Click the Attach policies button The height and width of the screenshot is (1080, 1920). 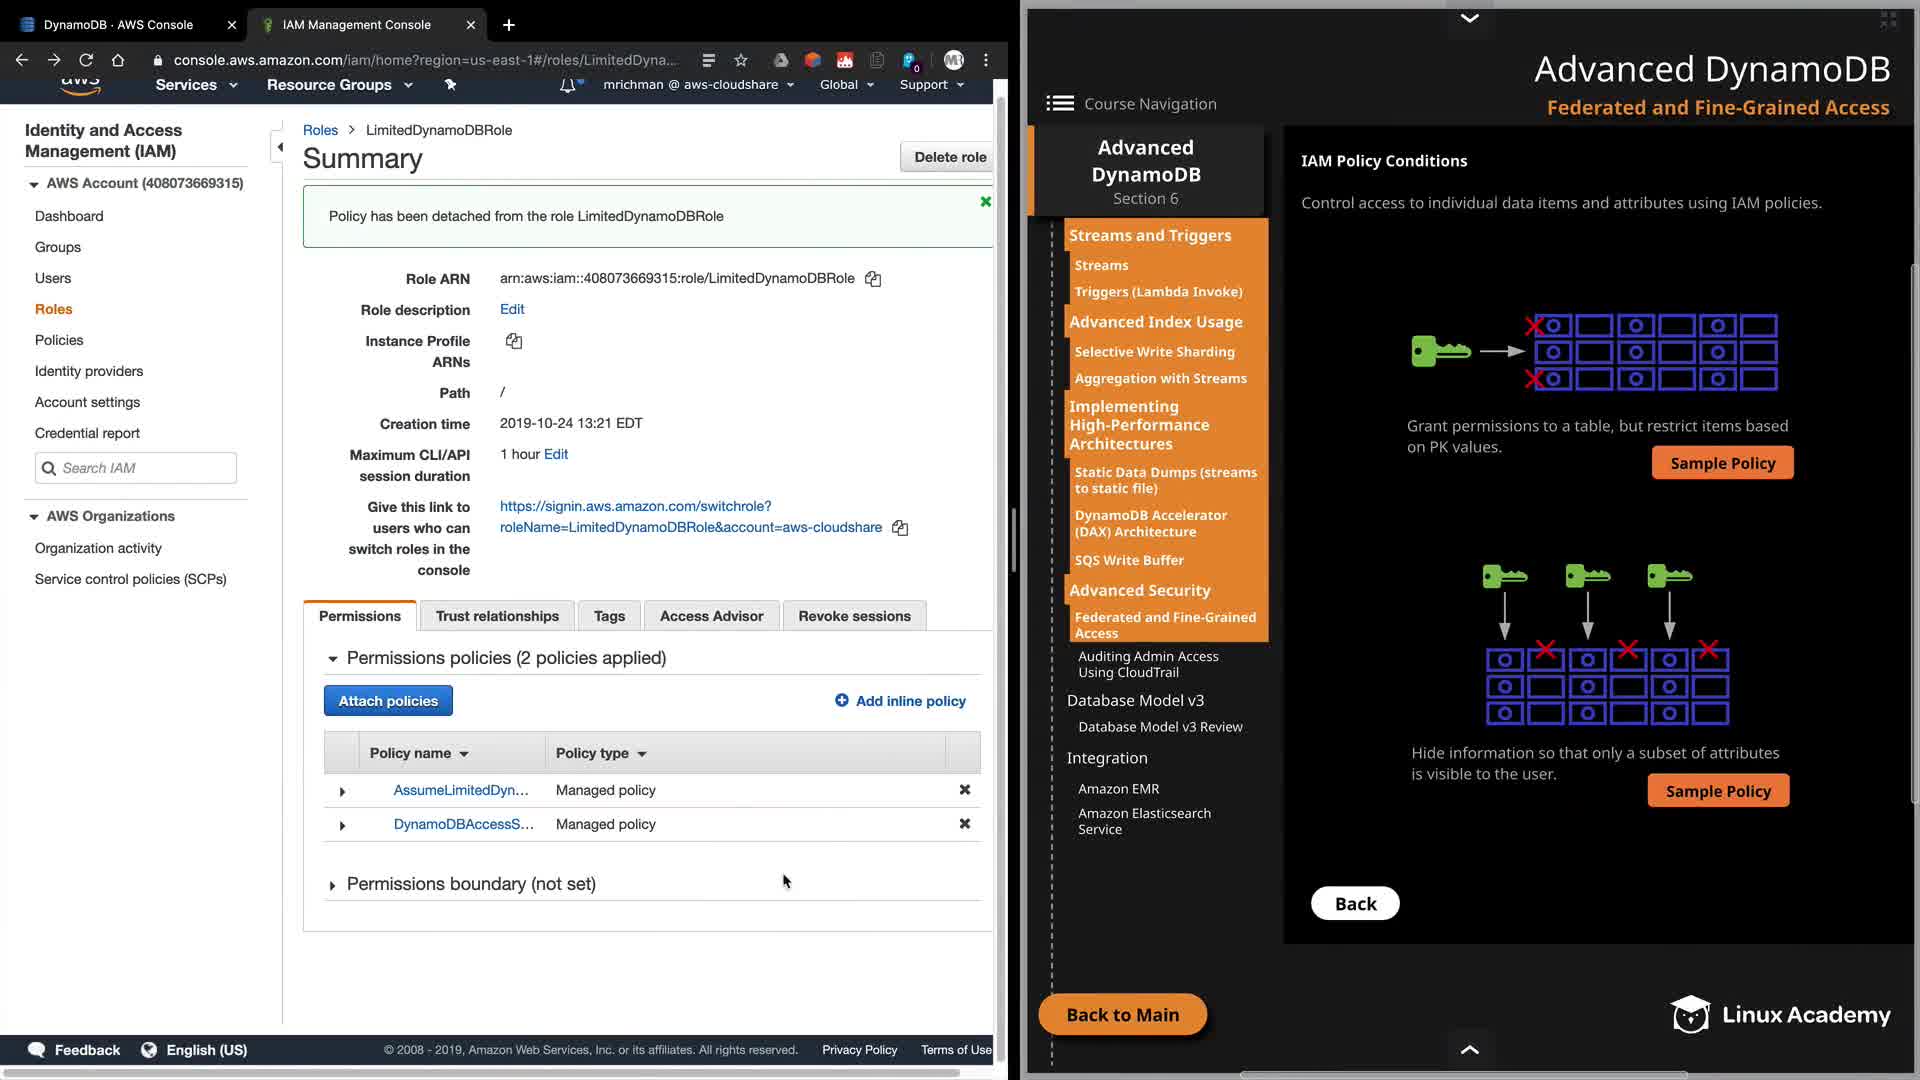pyautogui.click(x=388, y=701)
